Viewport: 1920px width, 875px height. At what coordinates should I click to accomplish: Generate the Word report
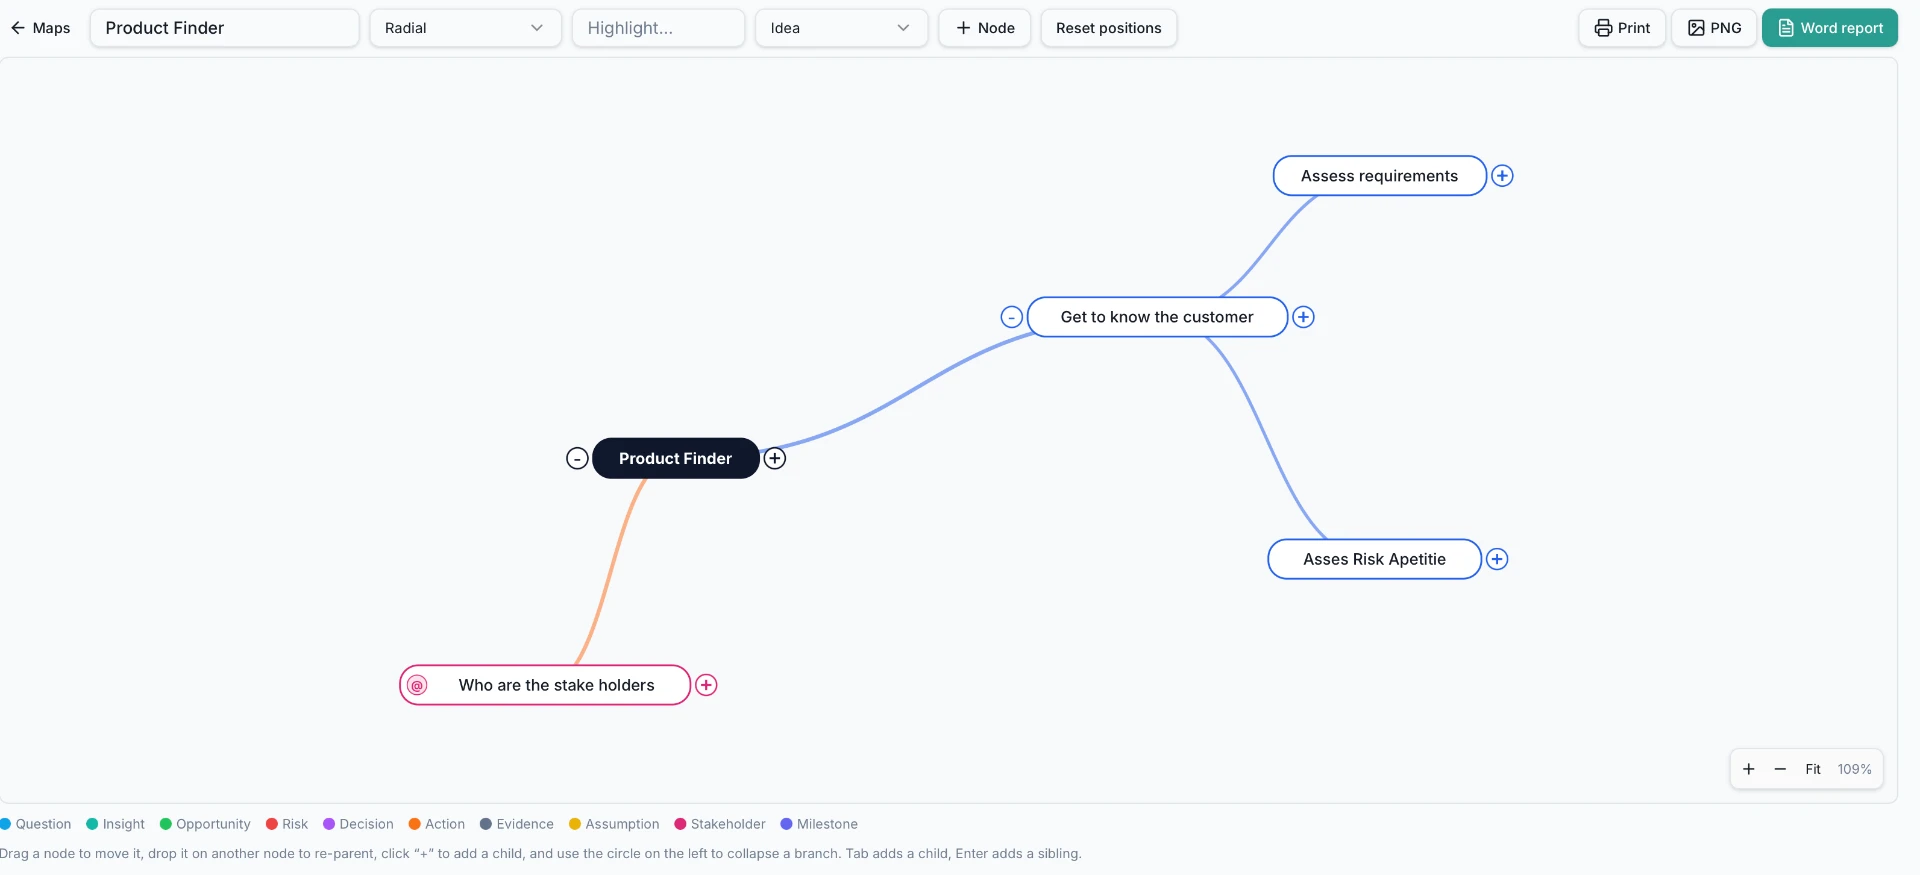point(1830,28)
